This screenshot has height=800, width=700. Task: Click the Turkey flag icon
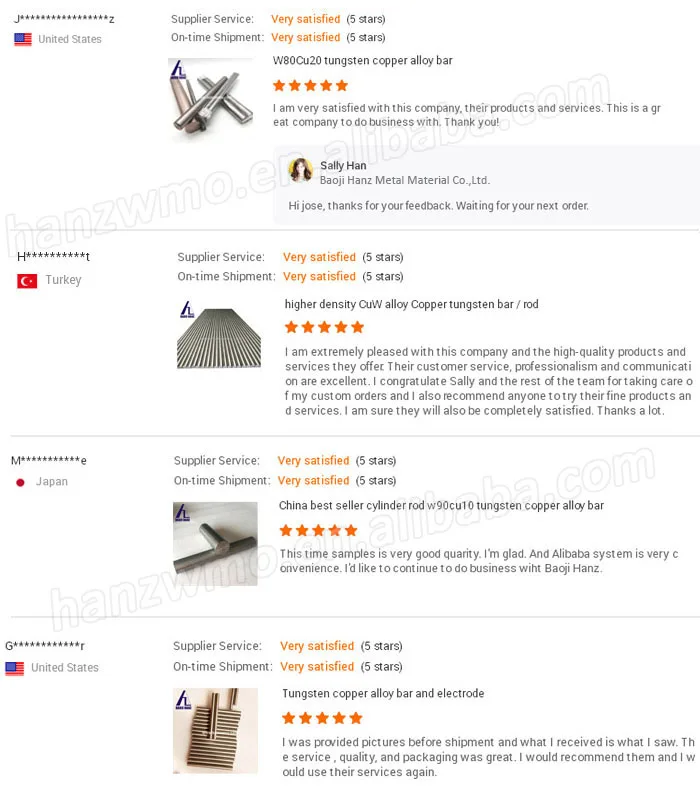pyautogui.click(x=27, y=281)
